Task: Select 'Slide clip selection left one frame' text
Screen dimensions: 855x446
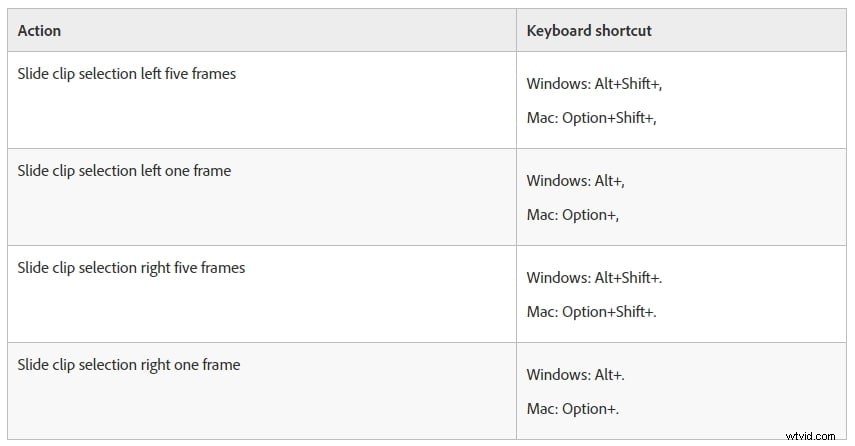Action: tap(124, 171)
